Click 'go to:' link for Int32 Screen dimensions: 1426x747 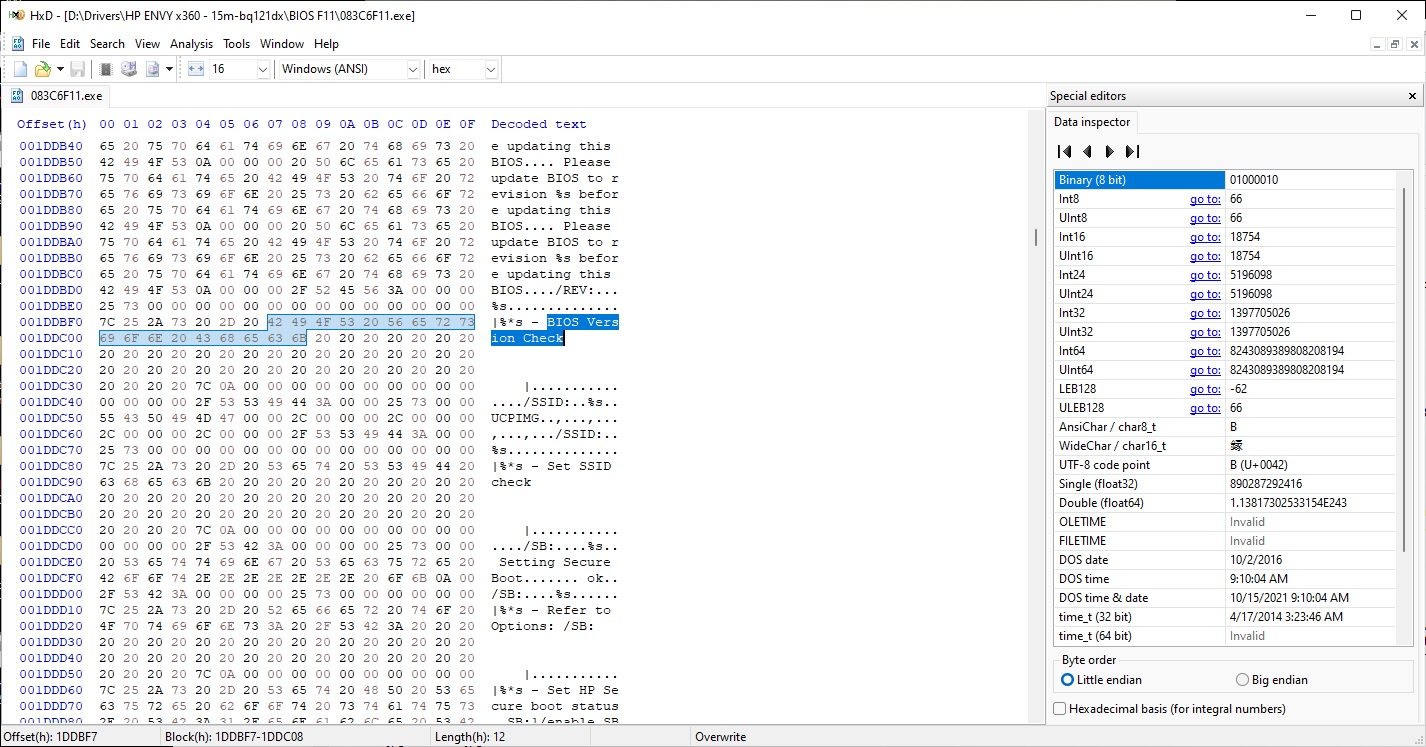pos(1204,313)
